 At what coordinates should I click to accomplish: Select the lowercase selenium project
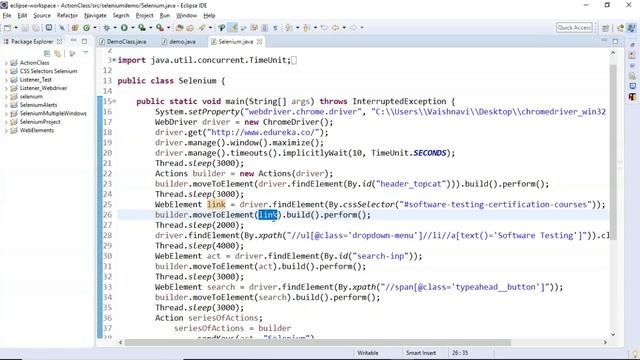click(x=31, y=97)
